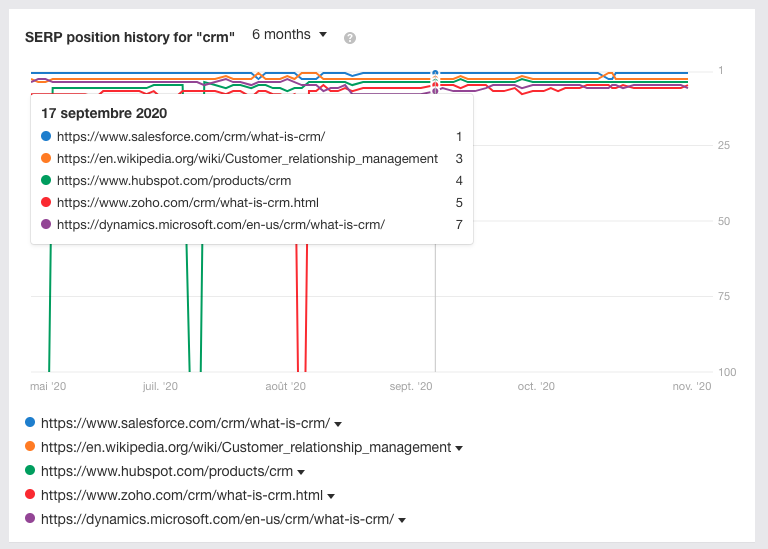Open the dynamics.microsoft.com legend link
Viewport: 768px width, 549px height.
pyautogui.click(x=217, y=519)
